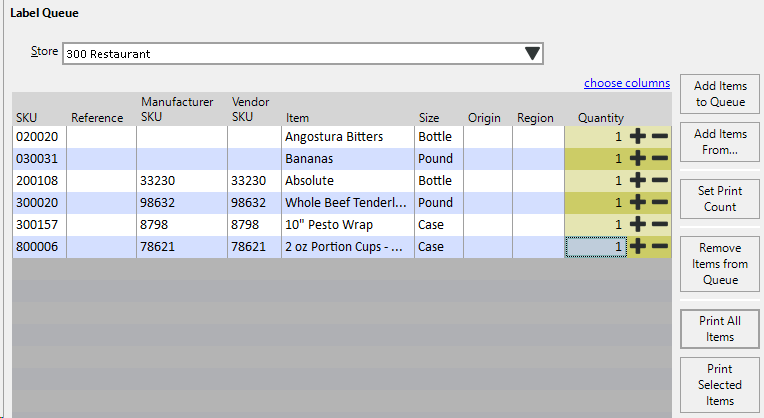Click plus icon for 10" Pesto Wrap
Image resolution: width=764 pixels, height=418 pixels.
[638, 224]
